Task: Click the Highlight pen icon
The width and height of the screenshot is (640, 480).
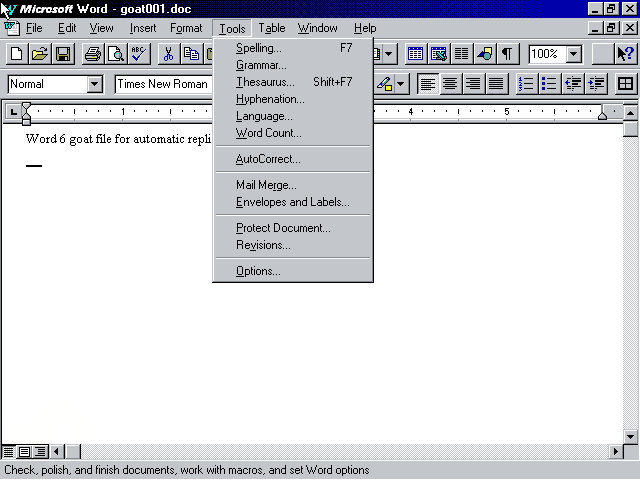Action: pyautogui.click(x=384, y=84)
